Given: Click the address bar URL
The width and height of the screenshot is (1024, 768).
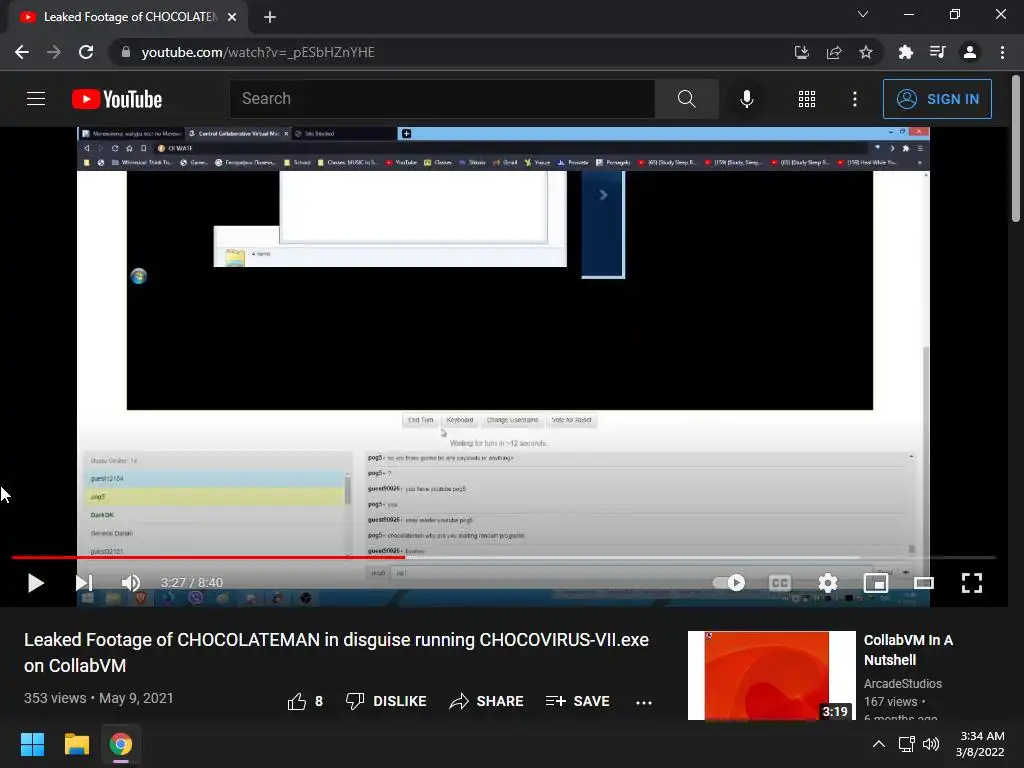Looking at the screenshot, I should tap(258, 52).
